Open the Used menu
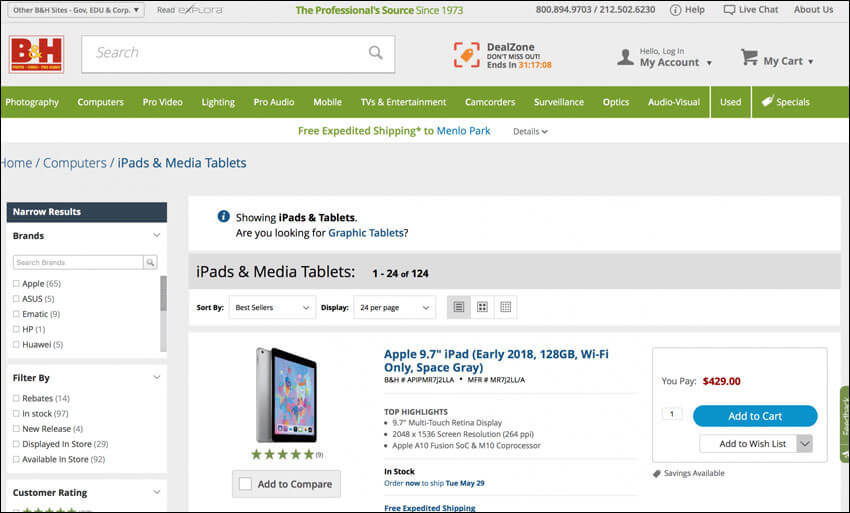The height and width of the screenshot is (513, 850). pos(730,102)
